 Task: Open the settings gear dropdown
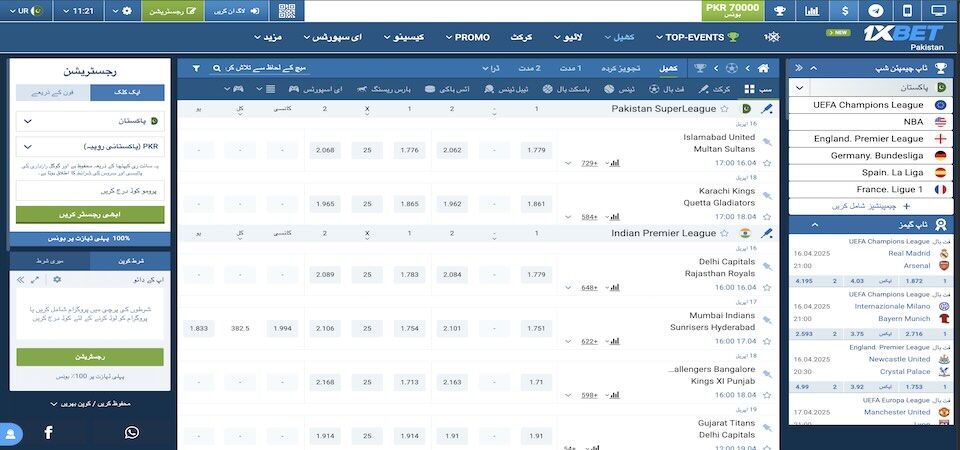click(122, 11)
